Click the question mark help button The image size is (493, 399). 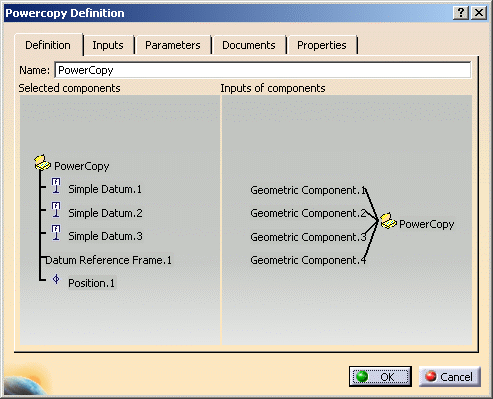tap(461, 13)
